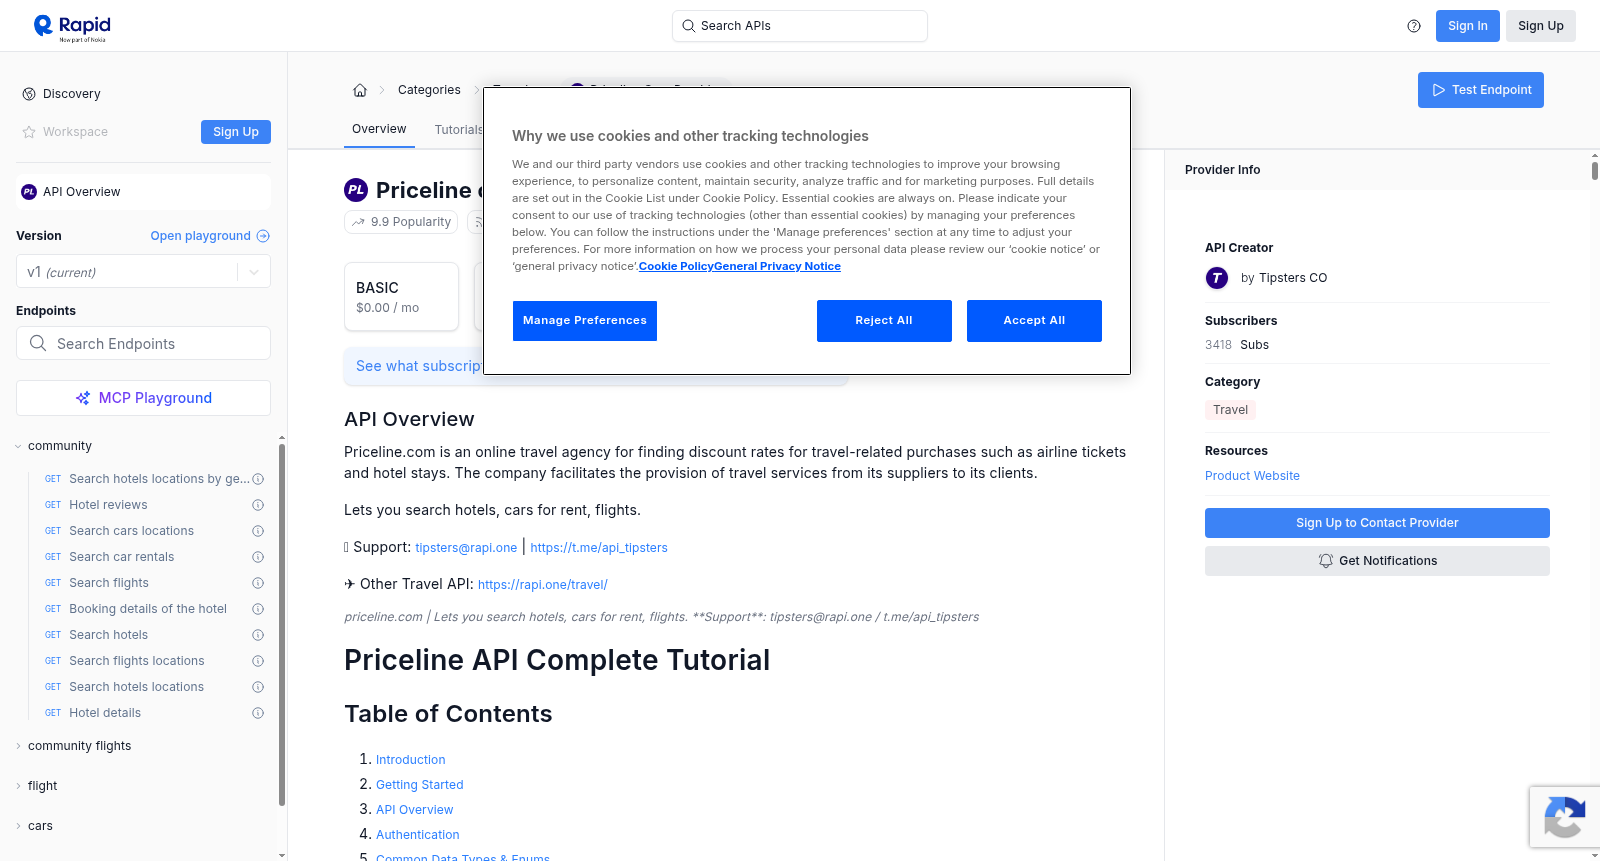Click info icon for Search car rentals
Viewport: 1600px width, 861px height.
click(x=258, y=557)
